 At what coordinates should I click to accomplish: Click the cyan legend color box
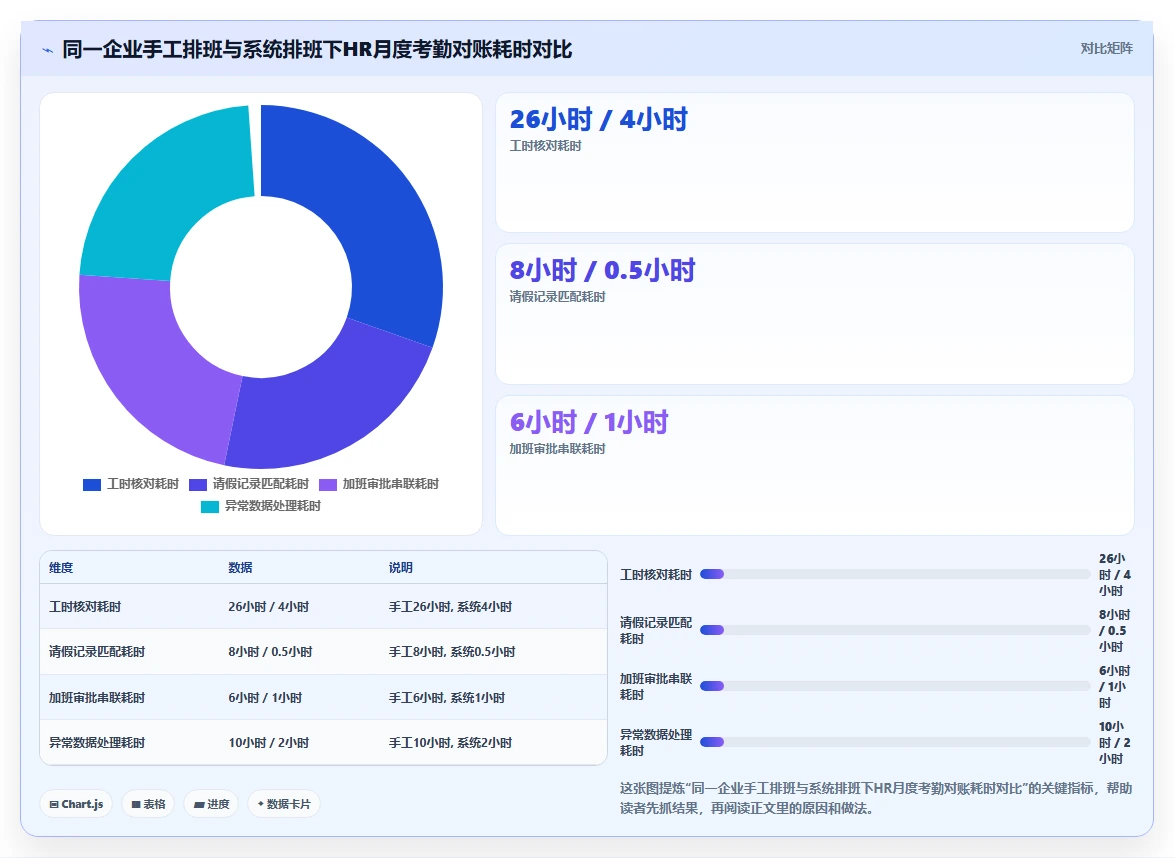pos(210,507)
